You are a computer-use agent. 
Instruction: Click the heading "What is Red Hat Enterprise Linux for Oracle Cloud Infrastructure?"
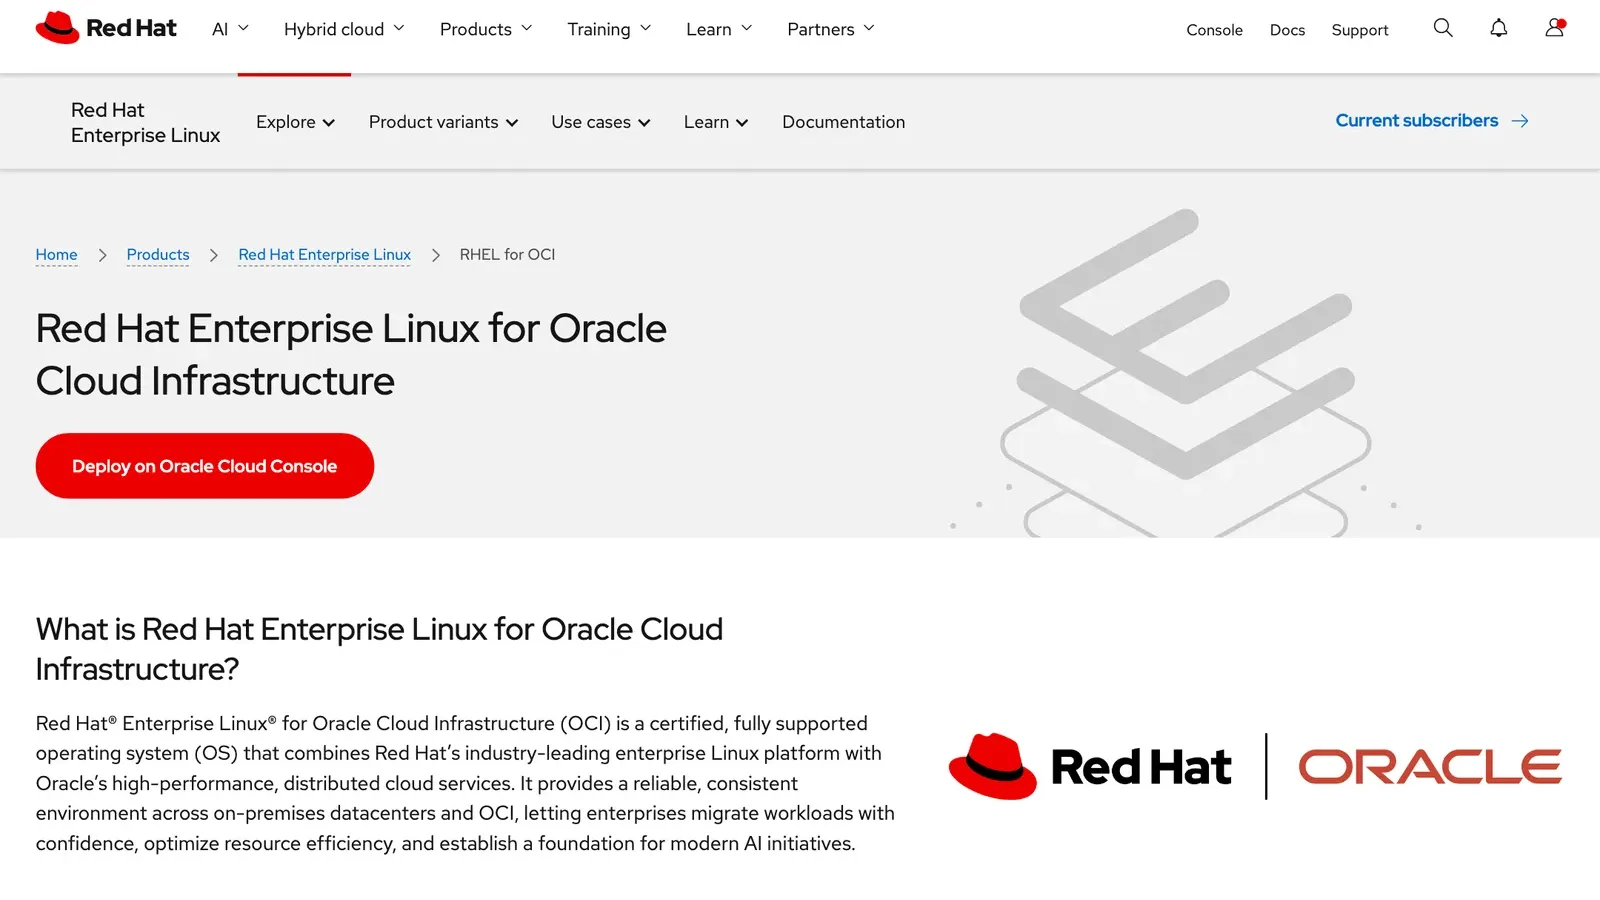379,649
